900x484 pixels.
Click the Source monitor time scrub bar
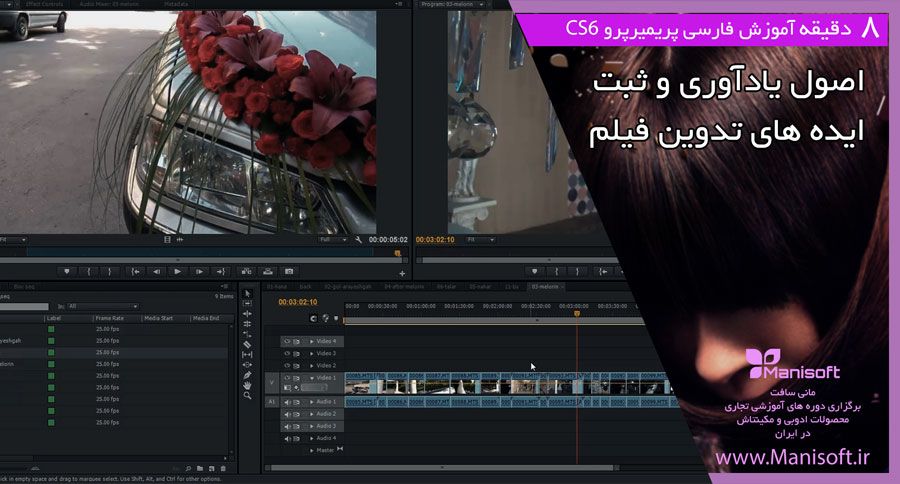pos(201,253)
